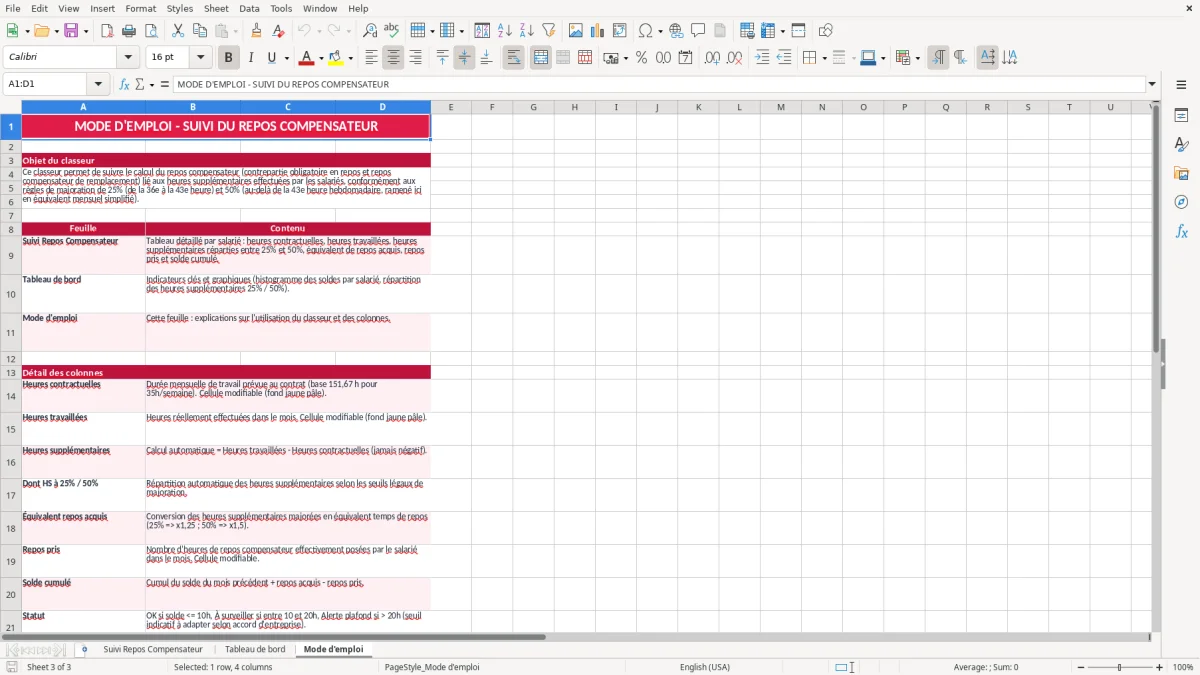Expand the Formula Bar arrow
Viewport: 1200px width, 675px height.
point(1152,84)
